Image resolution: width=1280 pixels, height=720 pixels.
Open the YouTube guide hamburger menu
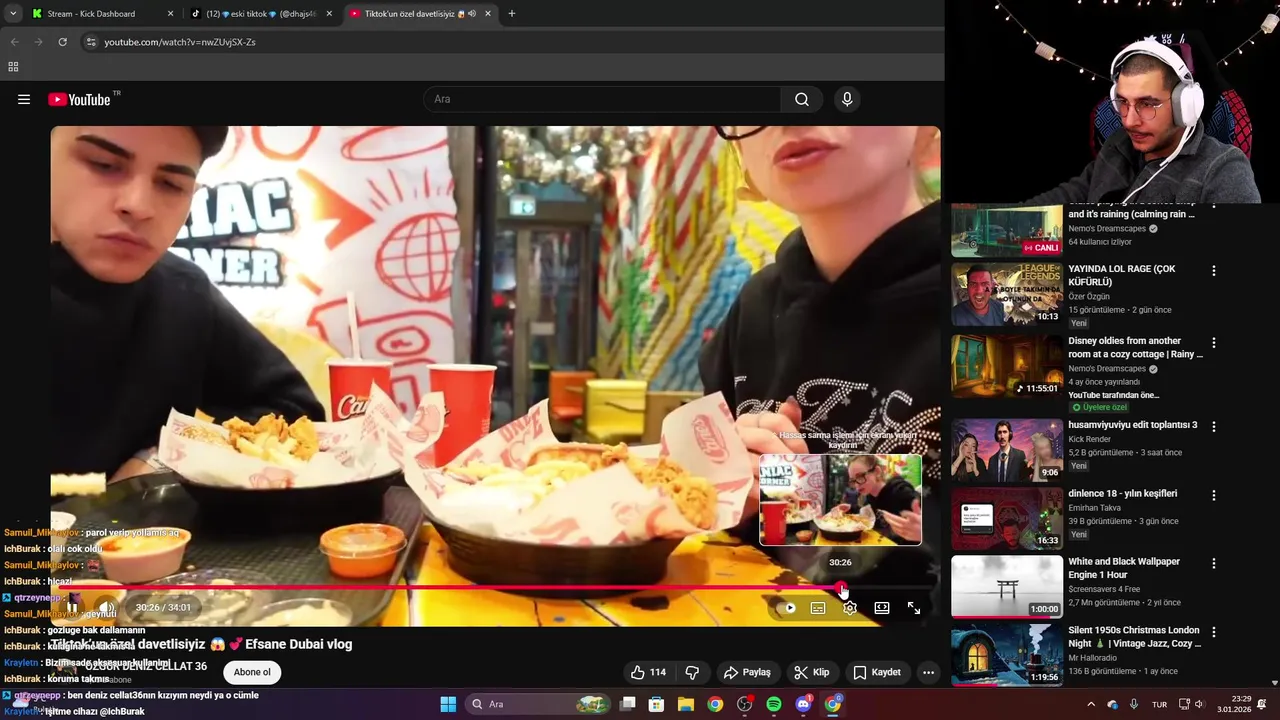click(24, 99)
